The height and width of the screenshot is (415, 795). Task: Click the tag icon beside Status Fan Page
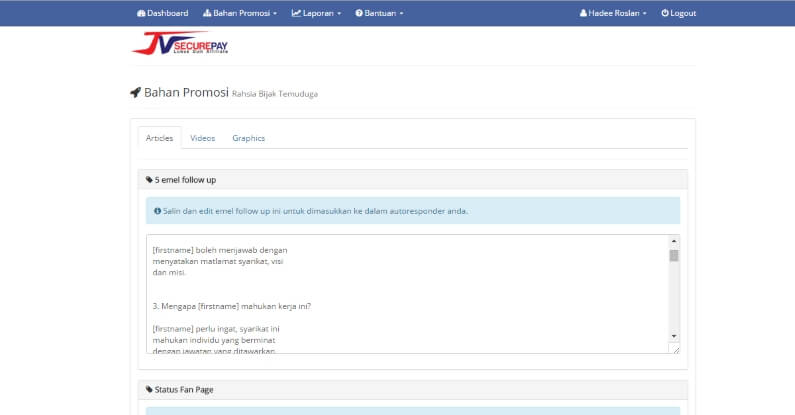coord(149,389)
